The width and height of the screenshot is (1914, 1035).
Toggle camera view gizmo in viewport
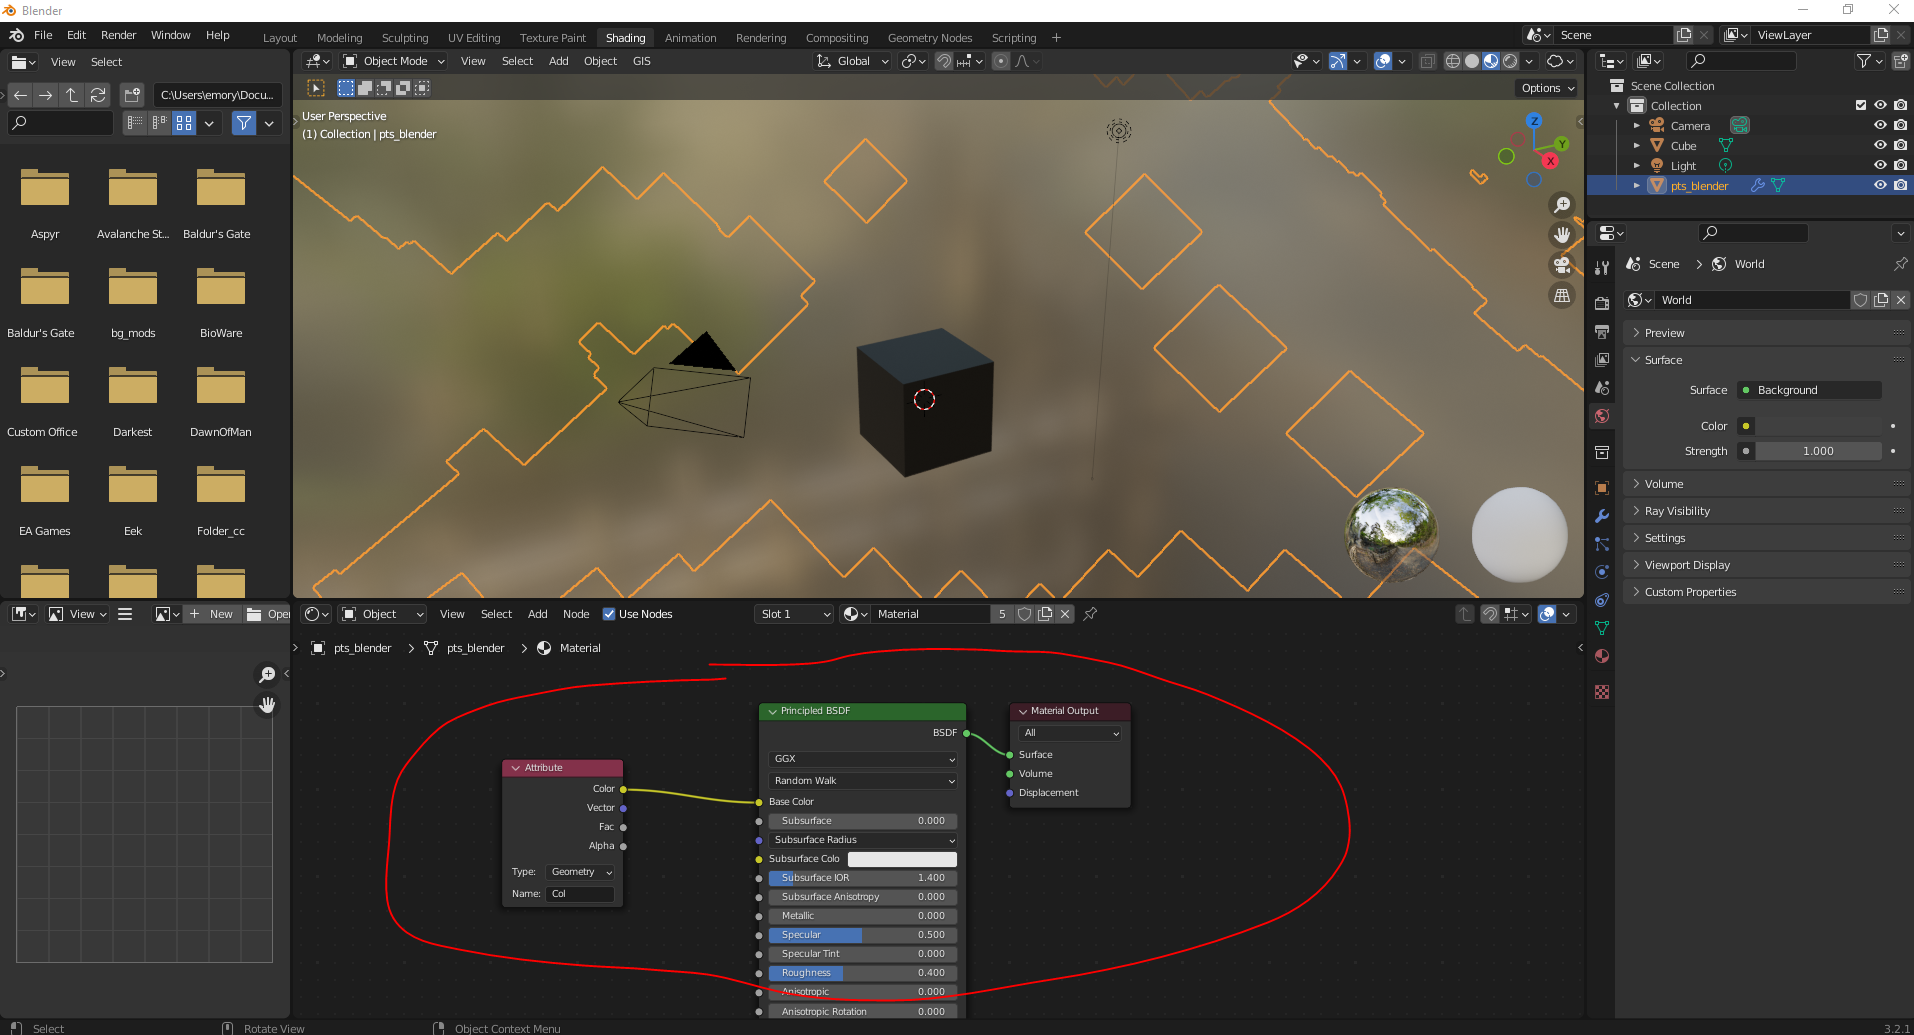tap(1562, 265)
